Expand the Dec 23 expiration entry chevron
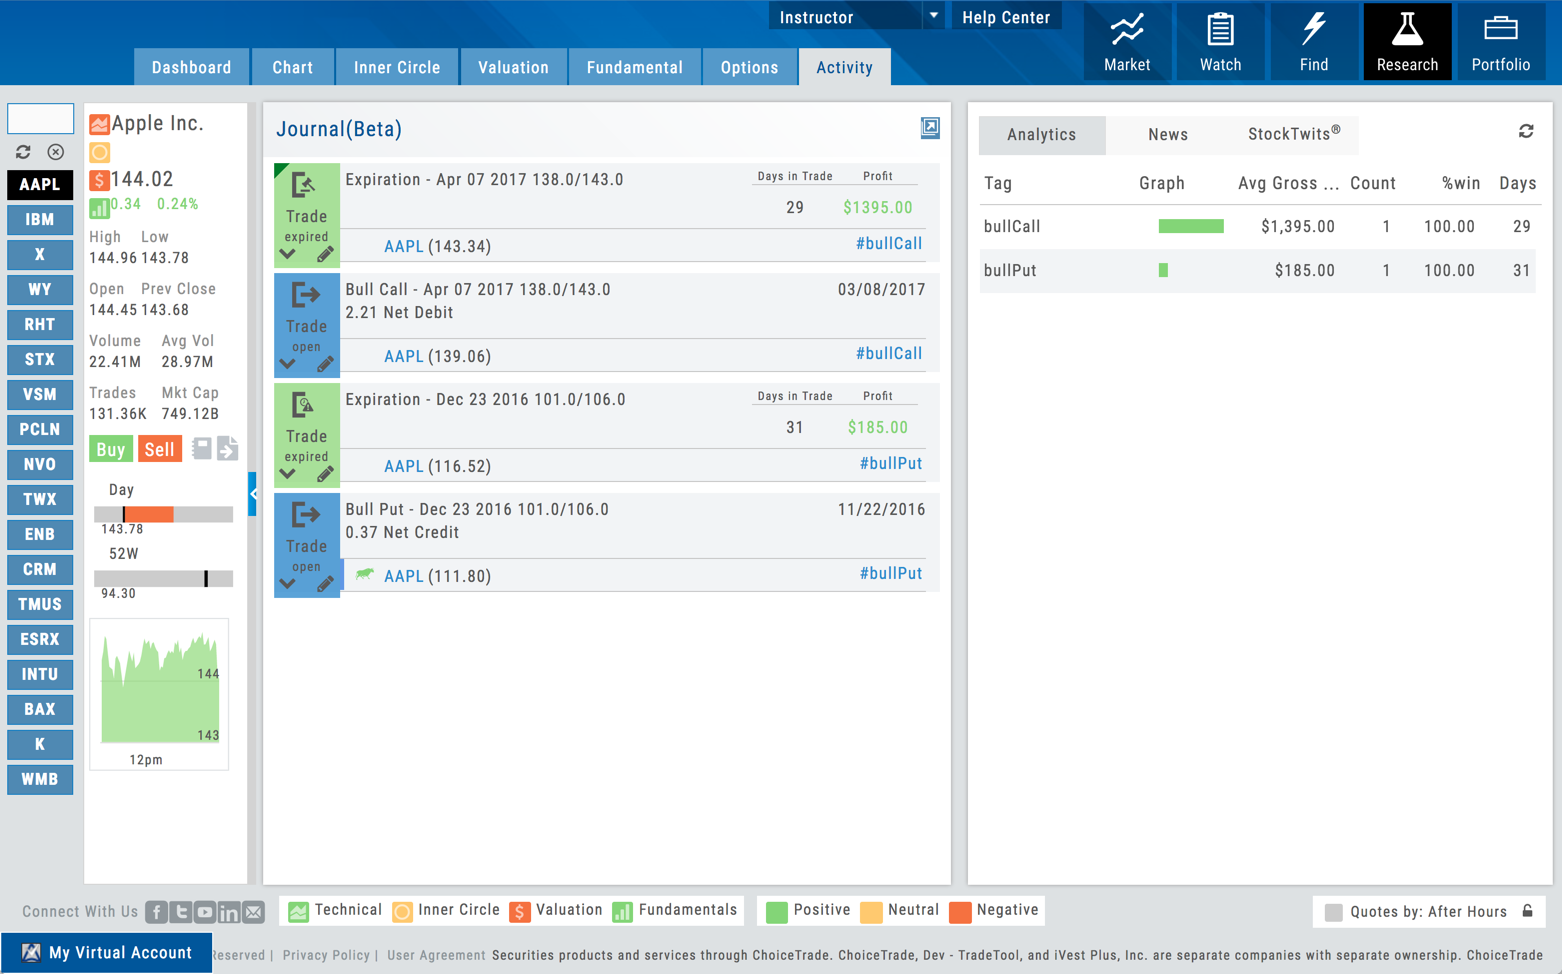The image size is (1562, 974). [288, 474]
